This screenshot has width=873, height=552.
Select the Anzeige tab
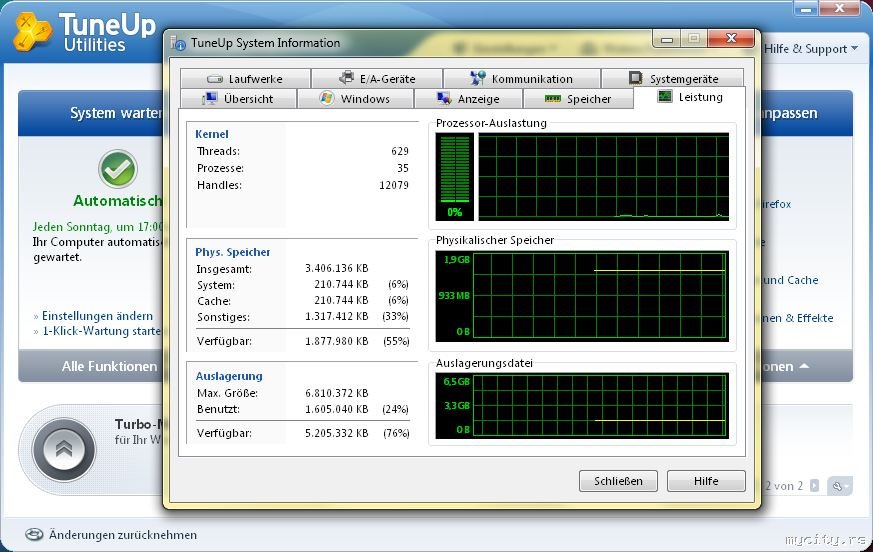(x=468, y=99)
